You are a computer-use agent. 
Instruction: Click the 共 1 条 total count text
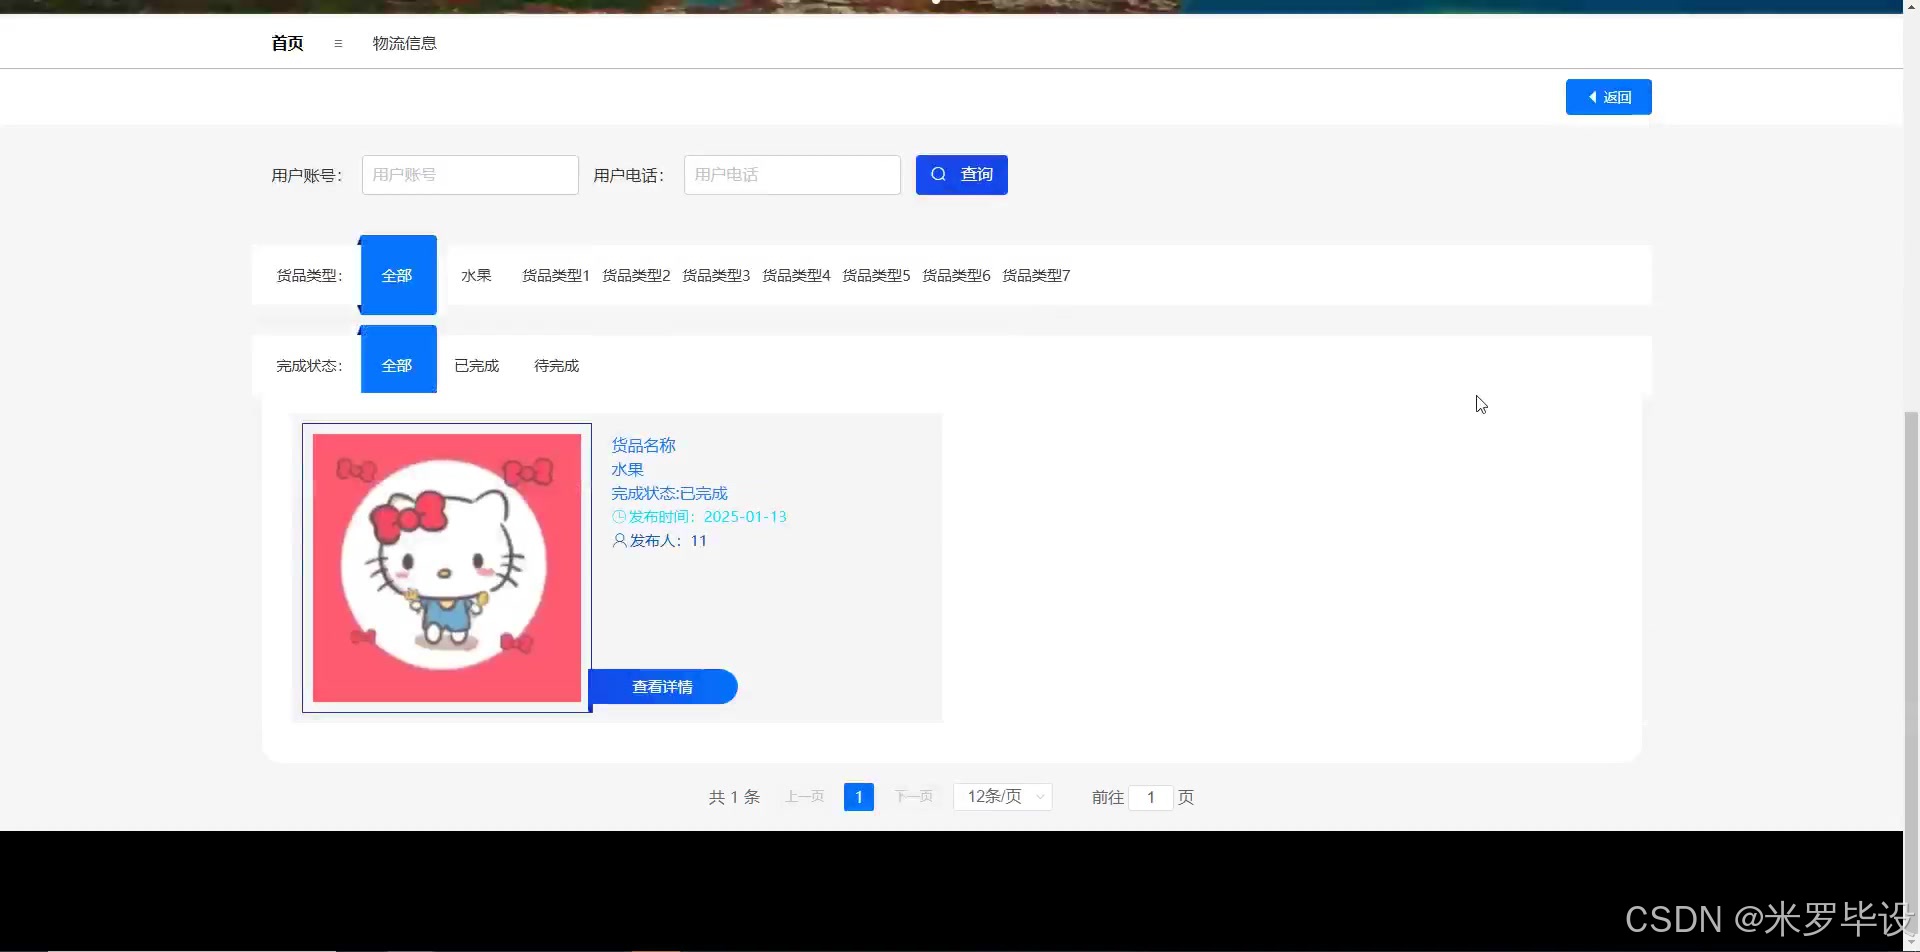pos(734,797)
